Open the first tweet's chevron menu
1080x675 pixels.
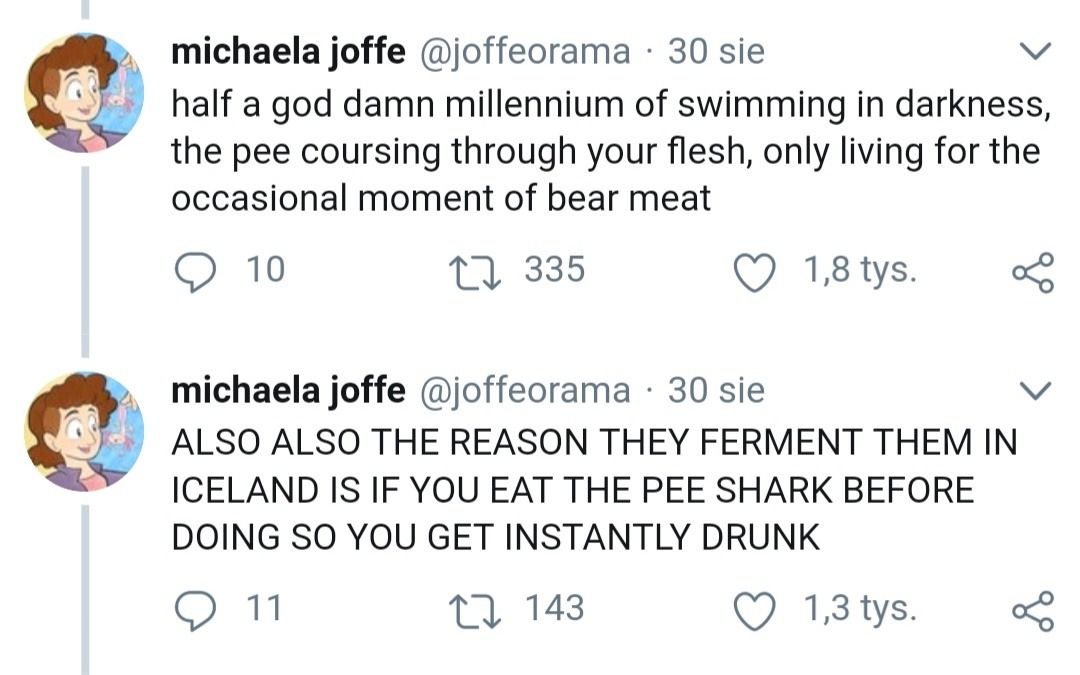[x=1034, y=50]
